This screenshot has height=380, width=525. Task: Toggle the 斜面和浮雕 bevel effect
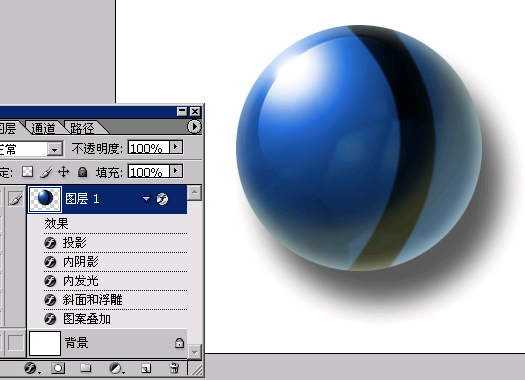tap(50, 300)
